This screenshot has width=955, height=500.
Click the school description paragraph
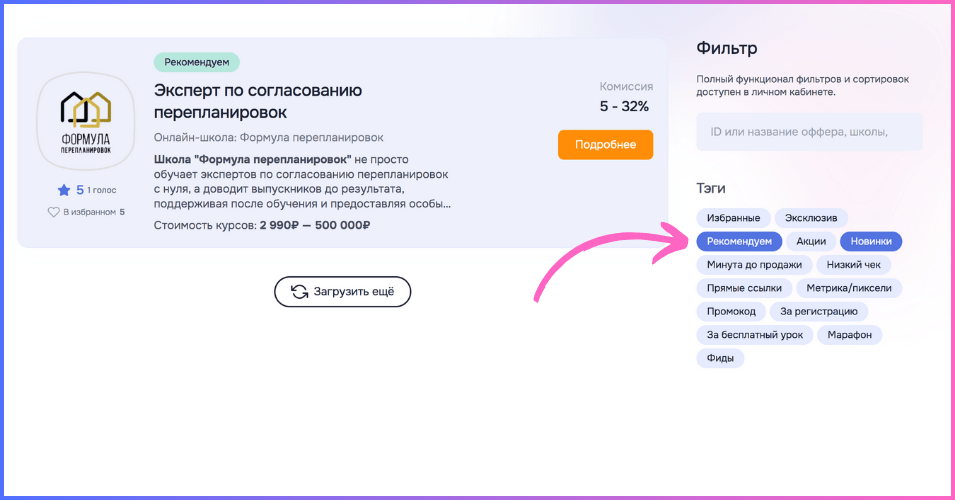coord(302,181)
